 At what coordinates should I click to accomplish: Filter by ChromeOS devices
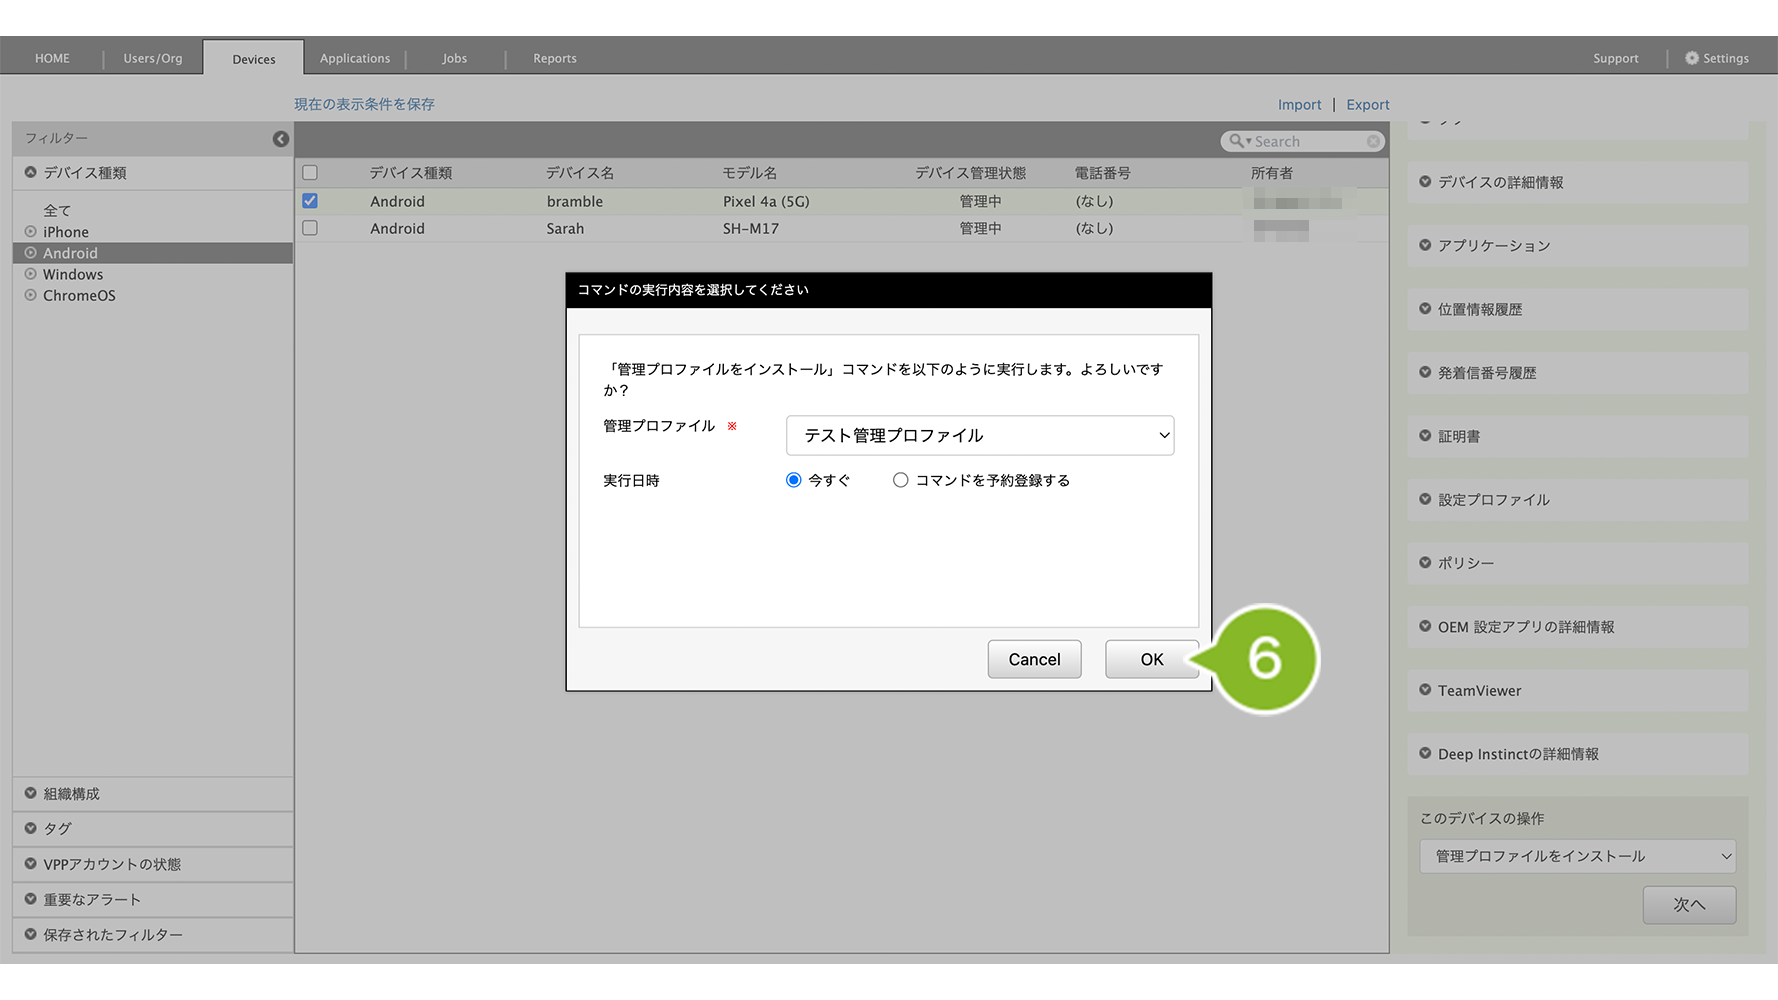click(79, 295)
